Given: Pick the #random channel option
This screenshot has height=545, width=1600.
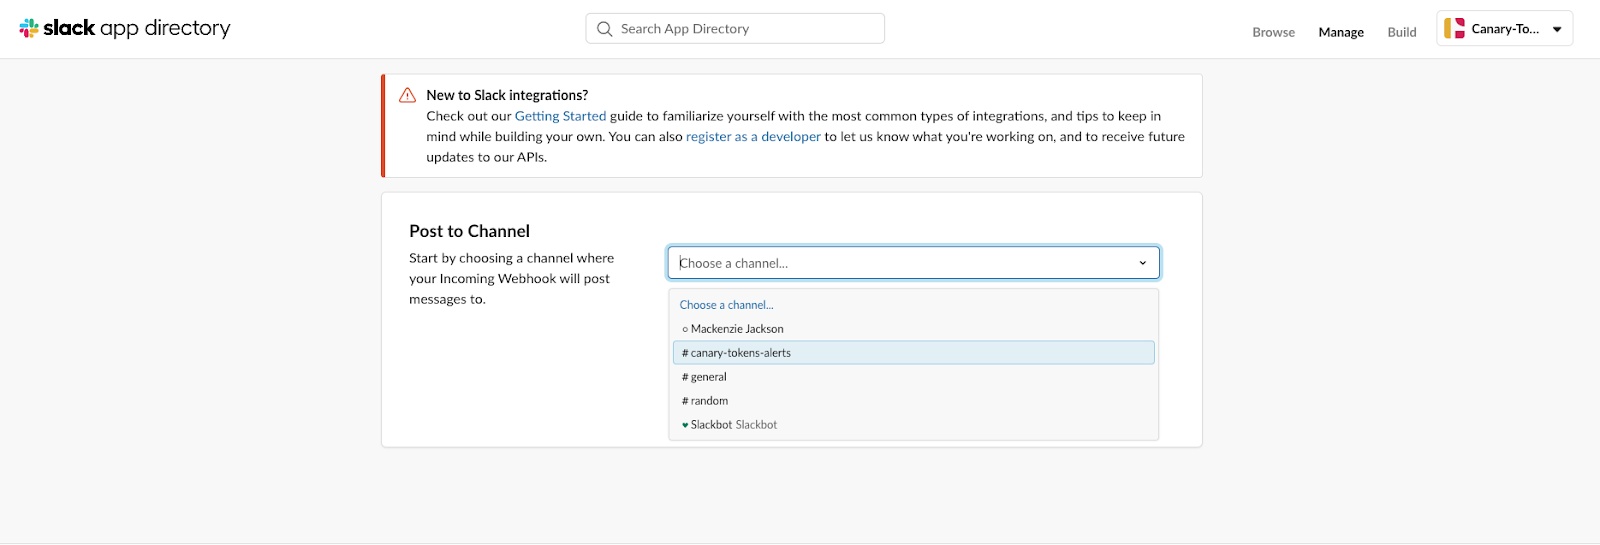Looking at the screenshot, I should pyautogui.click(x=709, y=401).
